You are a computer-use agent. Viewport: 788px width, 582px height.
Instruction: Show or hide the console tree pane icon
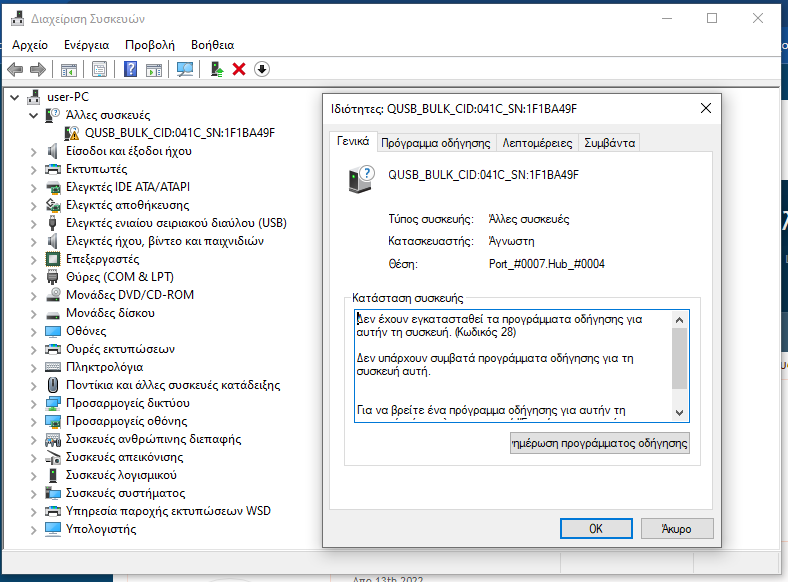click(x=69, y=69)
